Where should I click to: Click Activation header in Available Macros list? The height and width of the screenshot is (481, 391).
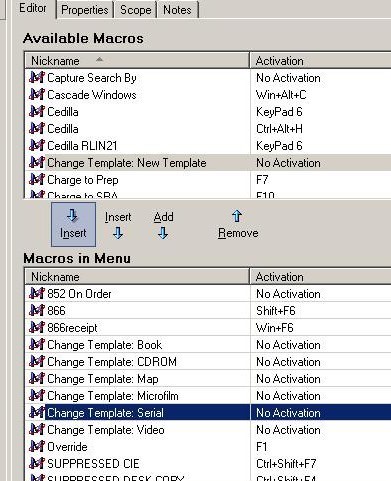coord(320,61)
